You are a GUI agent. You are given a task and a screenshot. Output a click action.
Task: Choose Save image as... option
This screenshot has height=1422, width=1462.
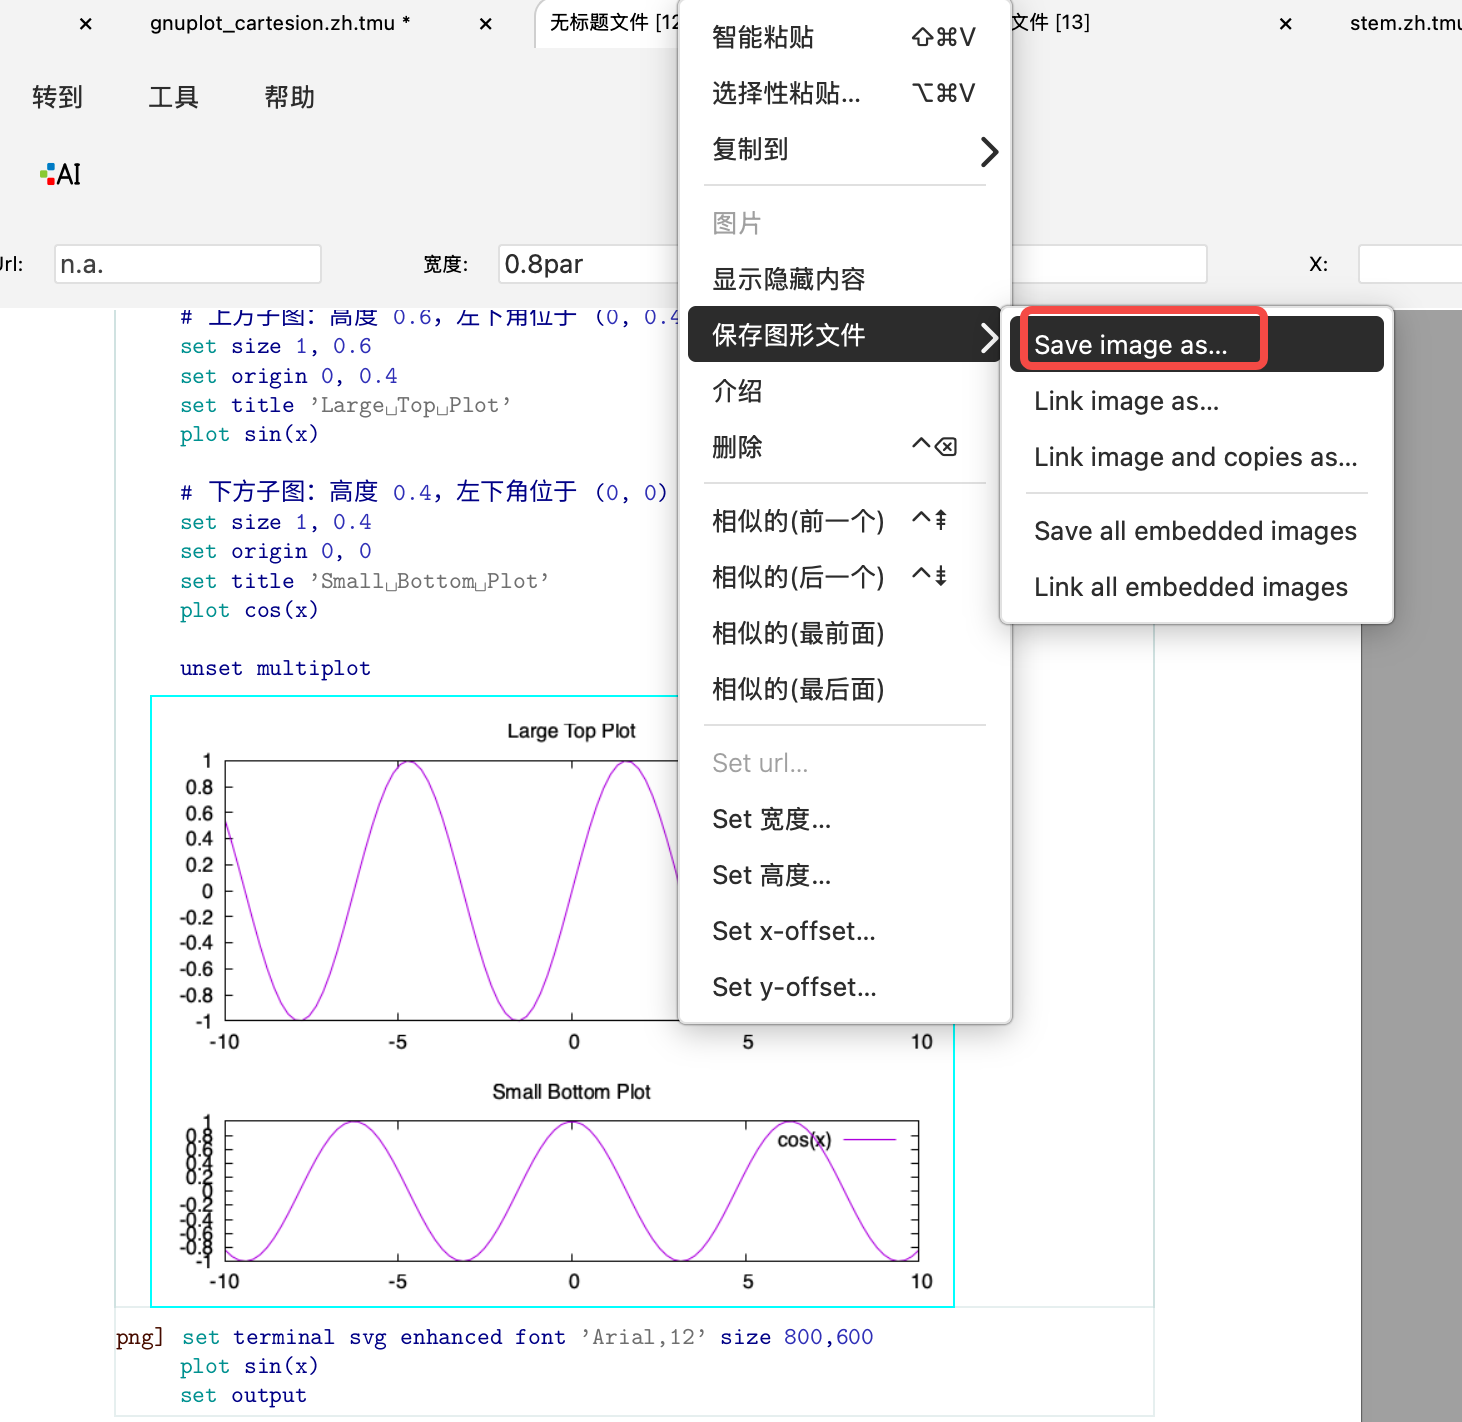click(1130, 345)
